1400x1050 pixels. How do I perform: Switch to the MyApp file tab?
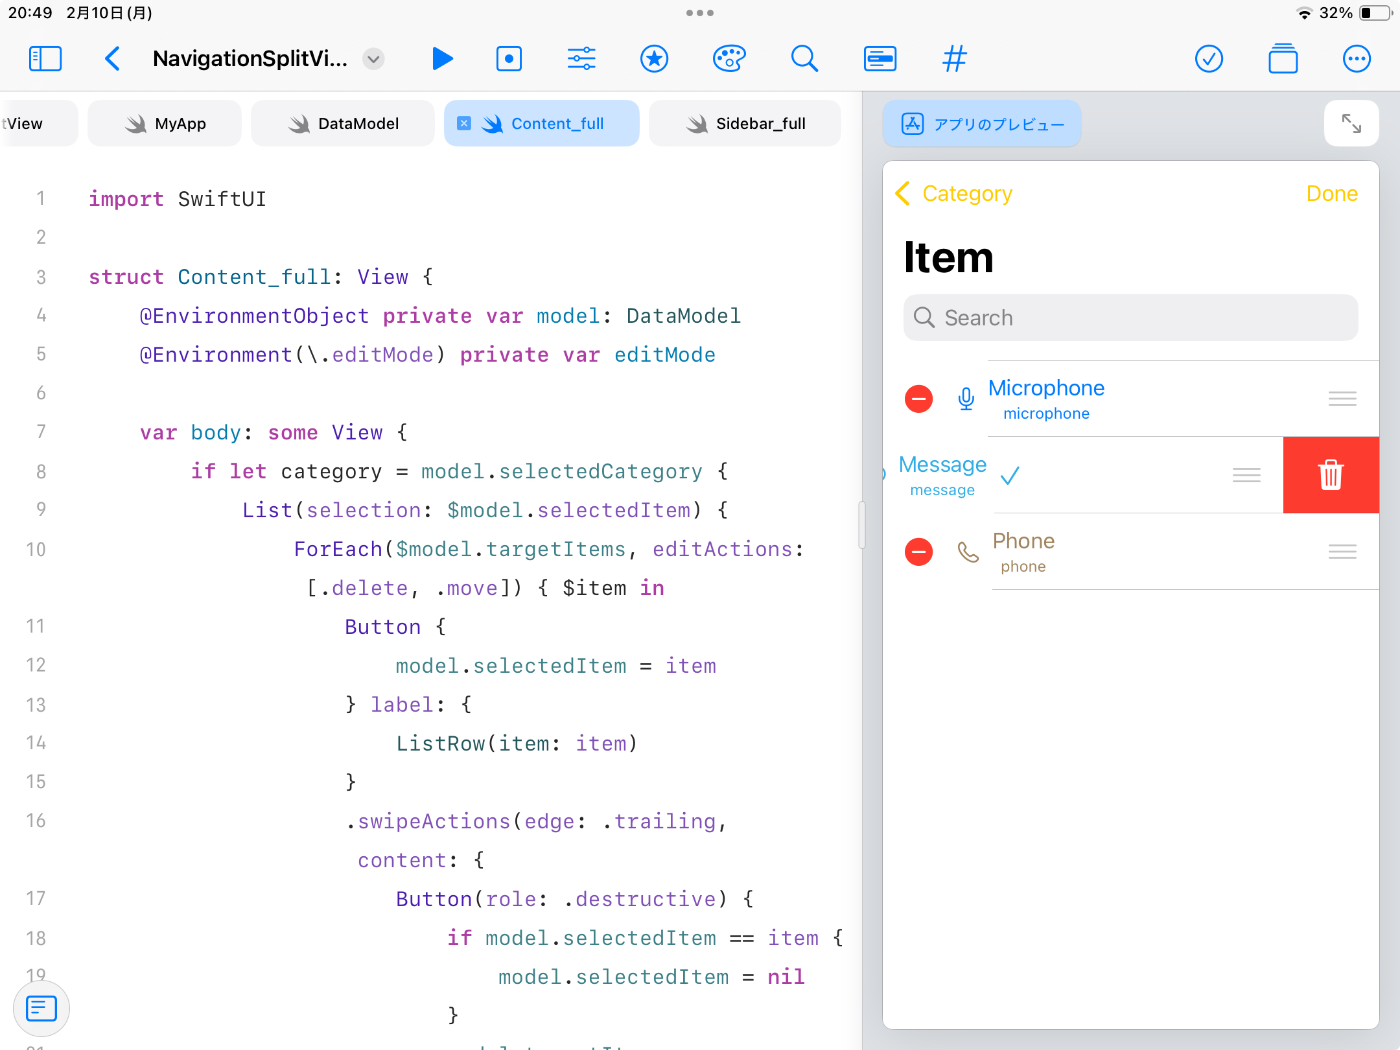click(165, 123)
